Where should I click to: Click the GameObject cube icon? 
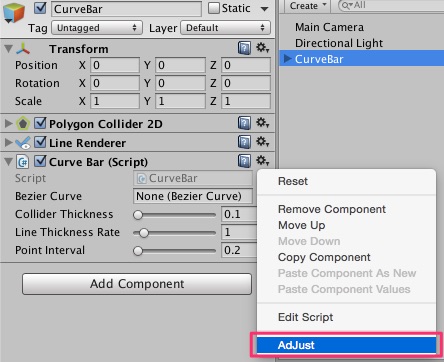[x=14, y=12]
